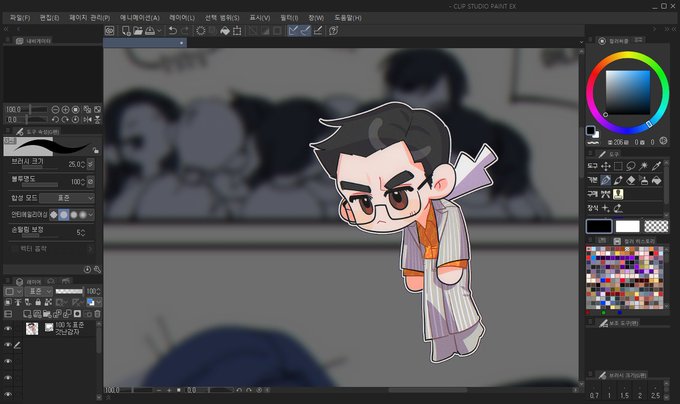This screenshot has width=680, height=404.
Task: Toggle visibility of second layer with pen icon
Action: point(8,345)
